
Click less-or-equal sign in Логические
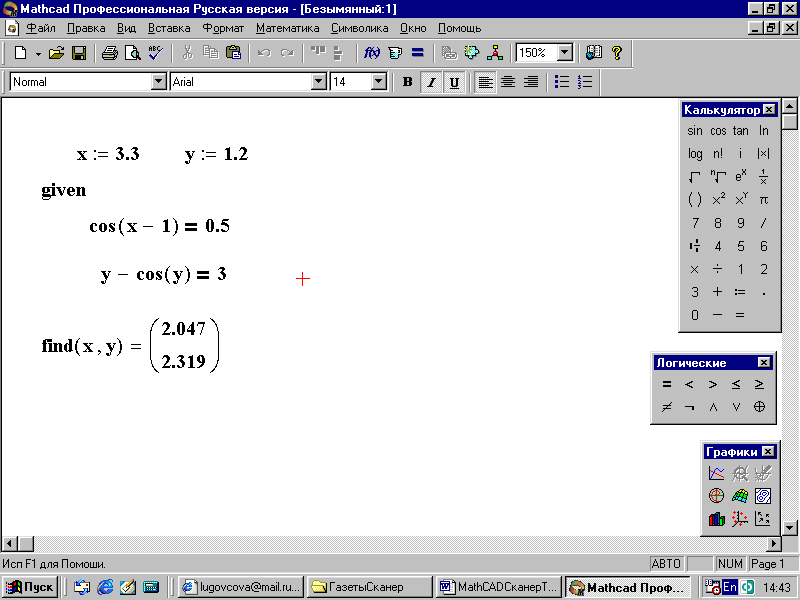coord(736,384)
